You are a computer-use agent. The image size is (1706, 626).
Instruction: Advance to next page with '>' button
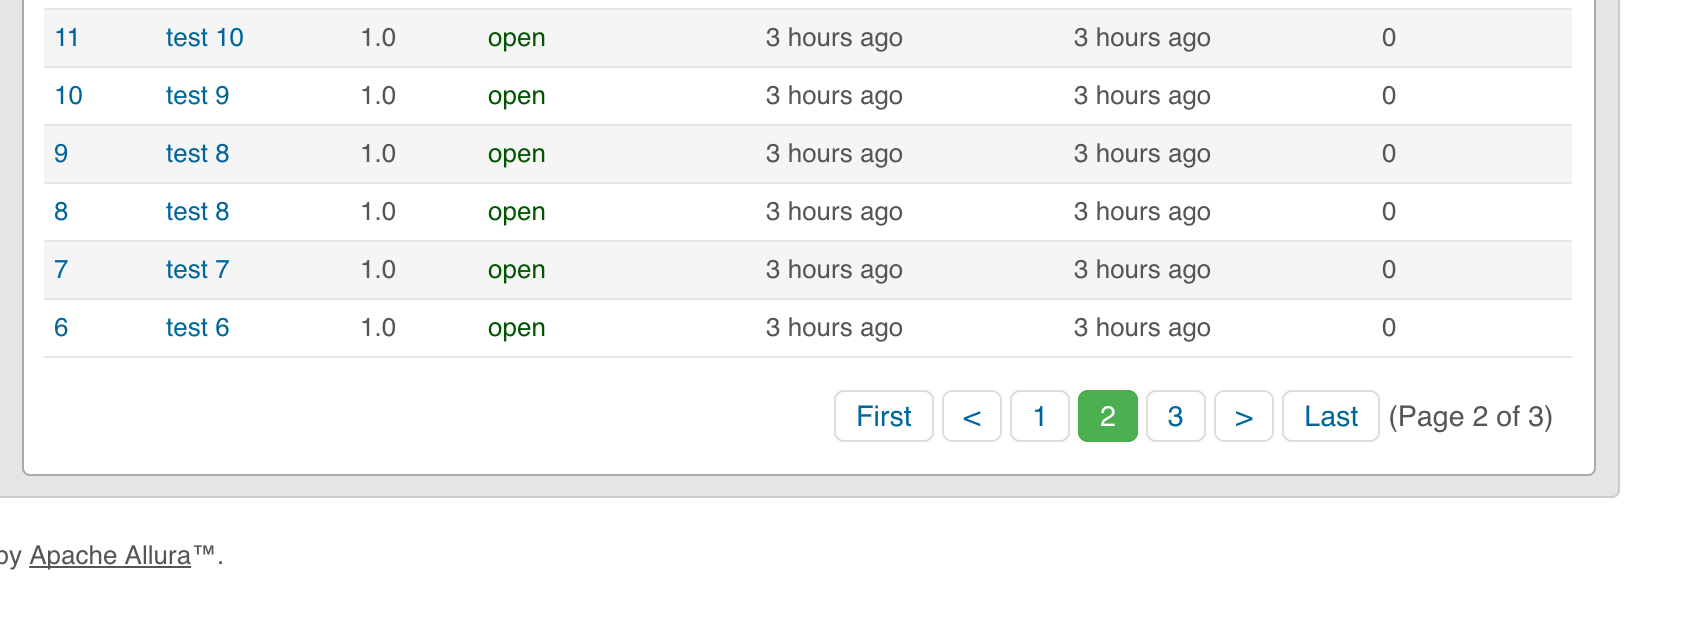1243,416
